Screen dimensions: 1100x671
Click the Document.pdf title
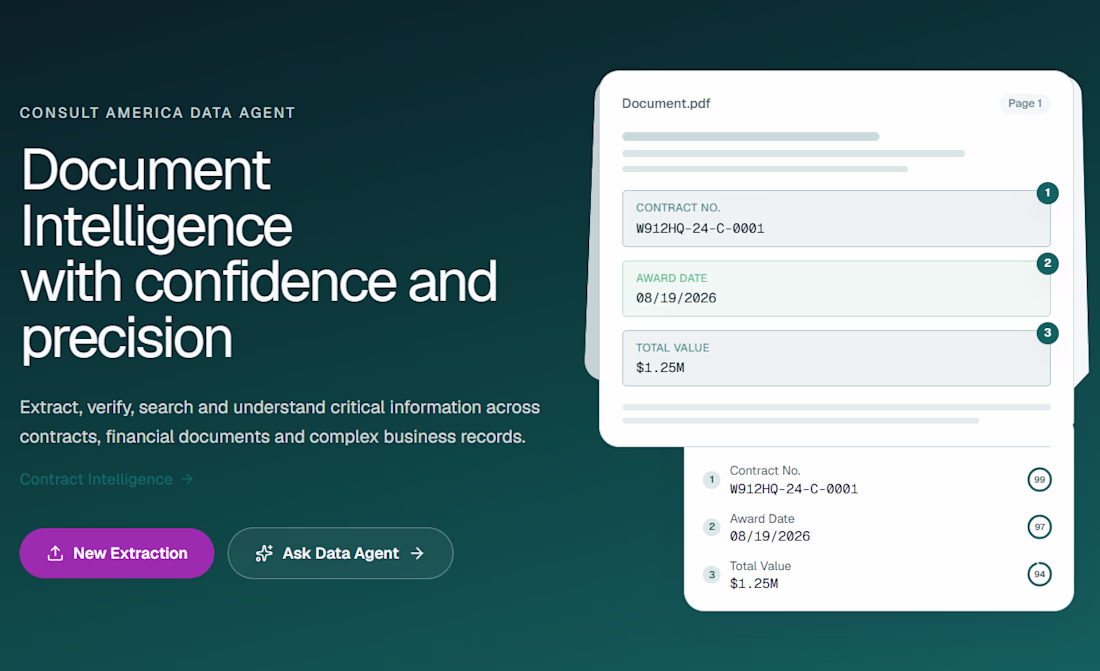(666, 103)
